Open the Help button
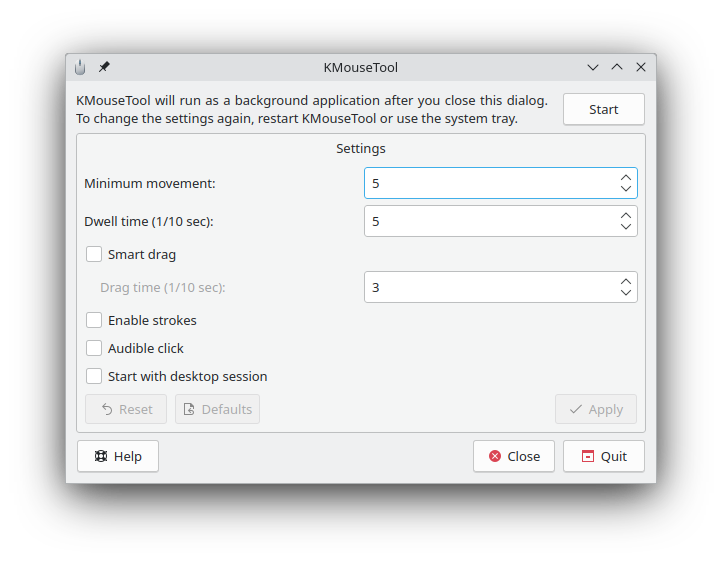The image size is (723, 562). (x=118, y=456)
